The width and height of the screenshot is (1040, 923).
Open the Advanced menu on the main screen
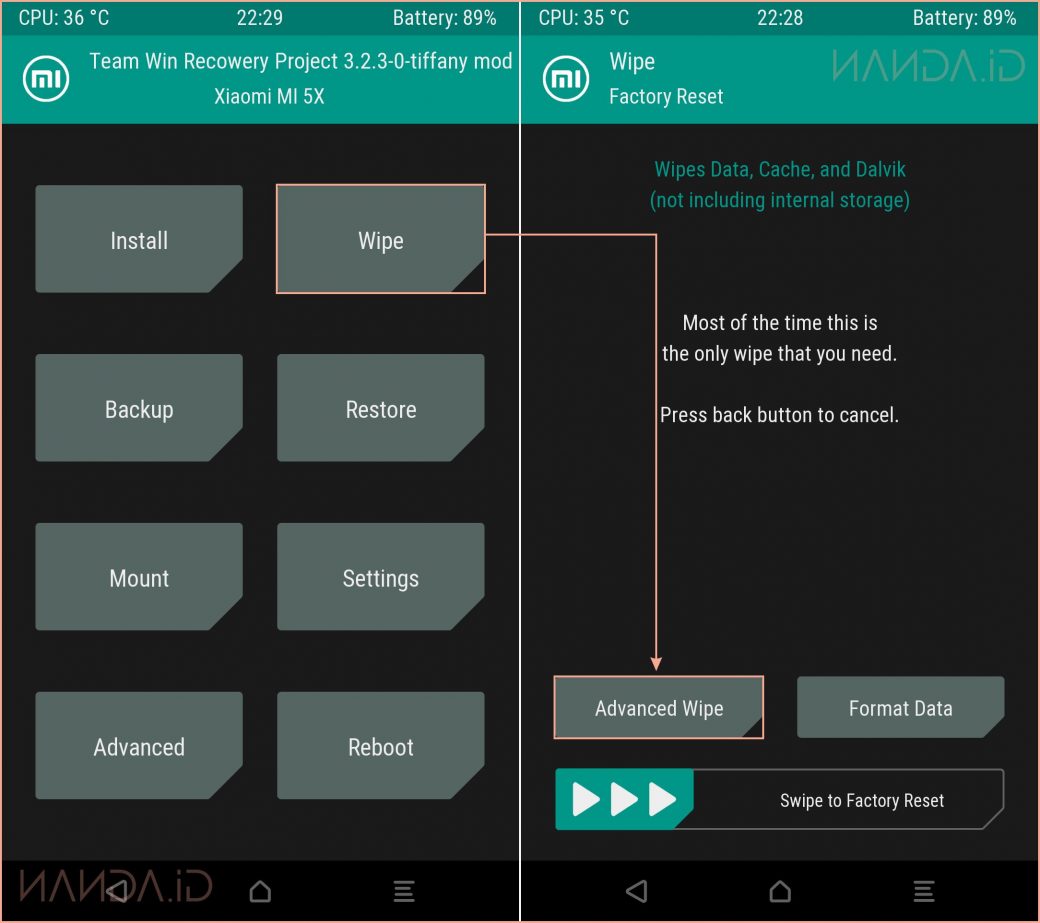139,747
